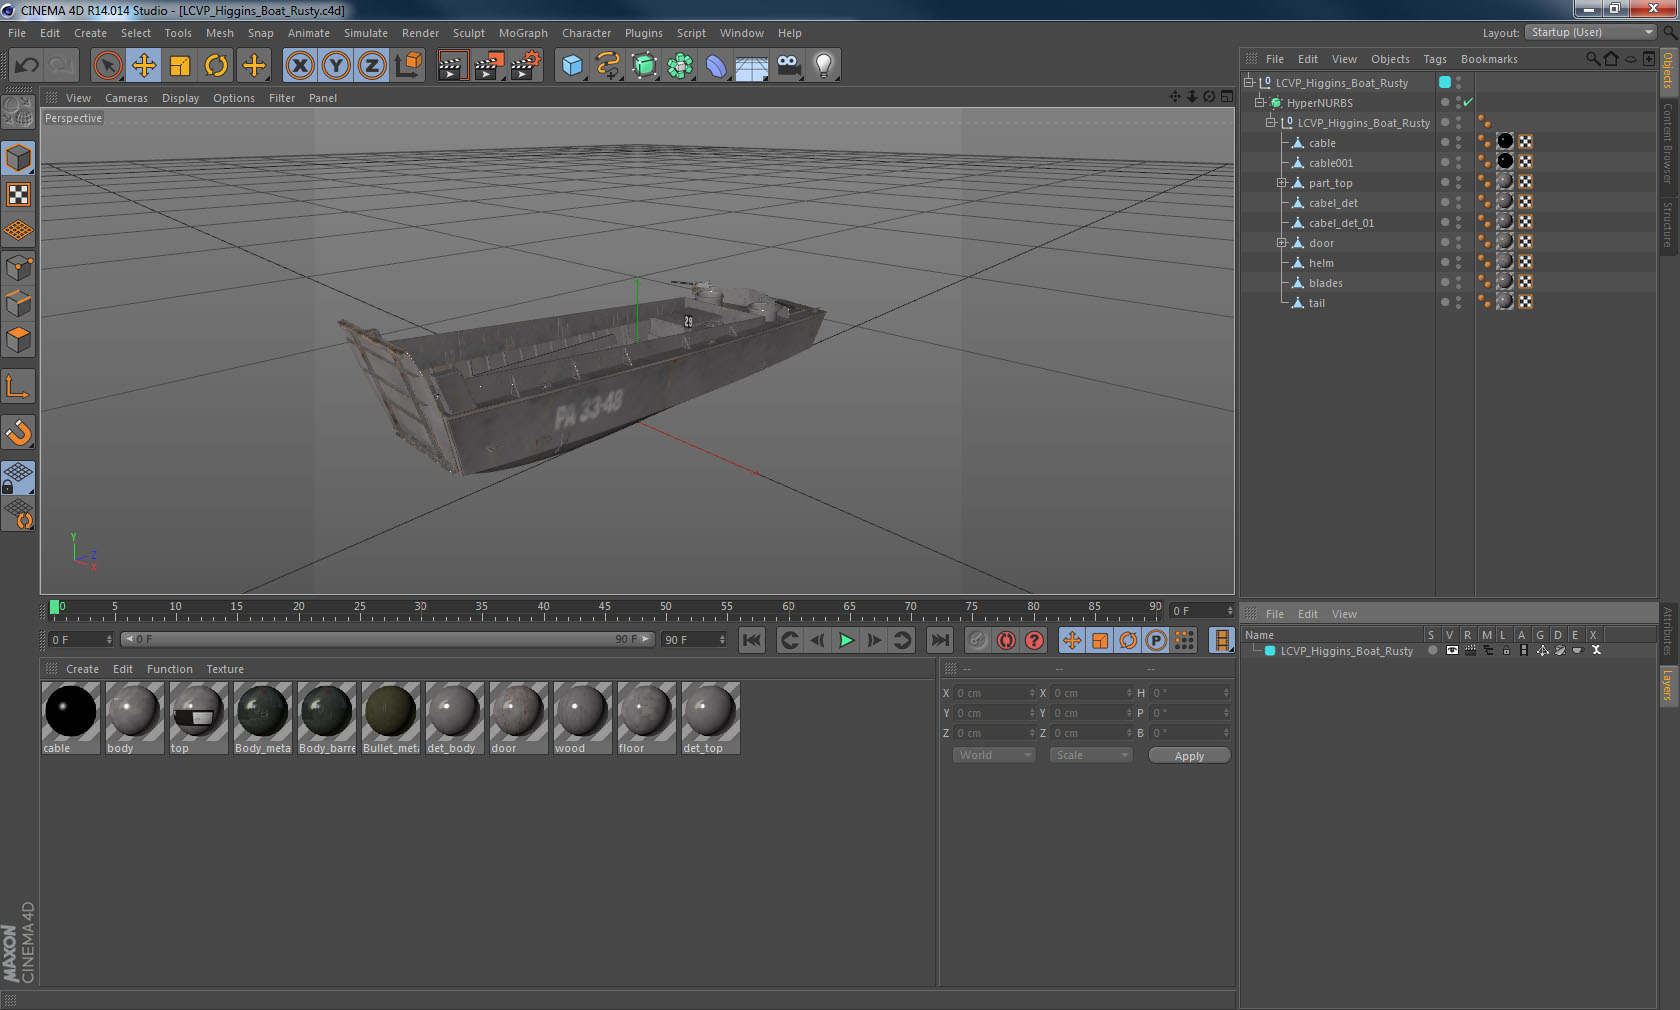This screenshot has height=1010, width=1680.
Task: Open viewport Cameras menu
Action: (126, 98)
